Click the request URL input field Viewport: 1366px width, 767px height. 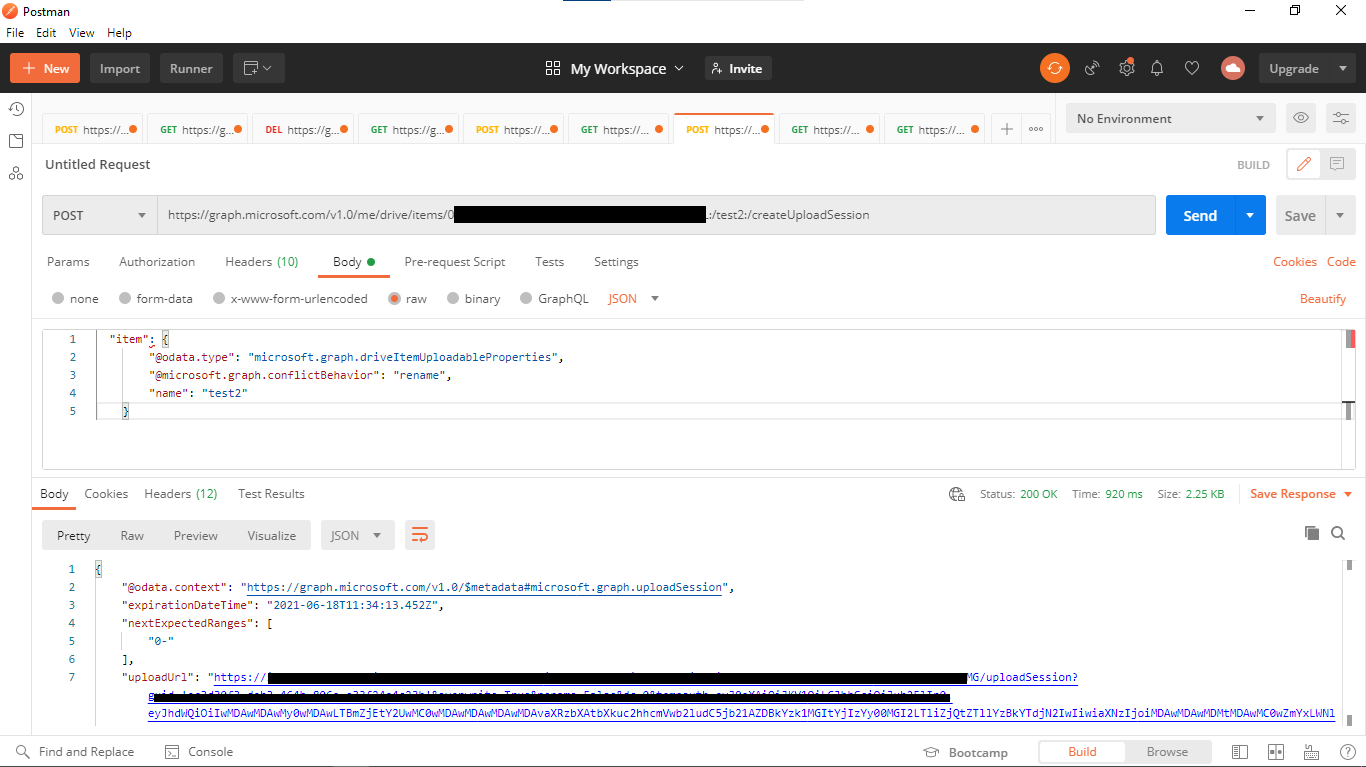click(656, 215)
